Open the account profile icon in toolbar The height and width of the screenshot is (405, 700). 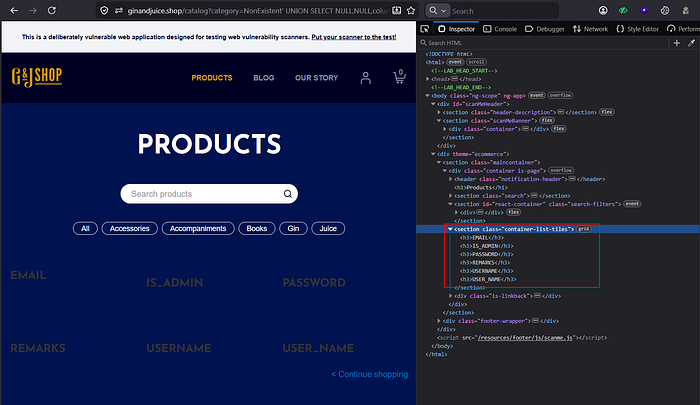(603, 10)
